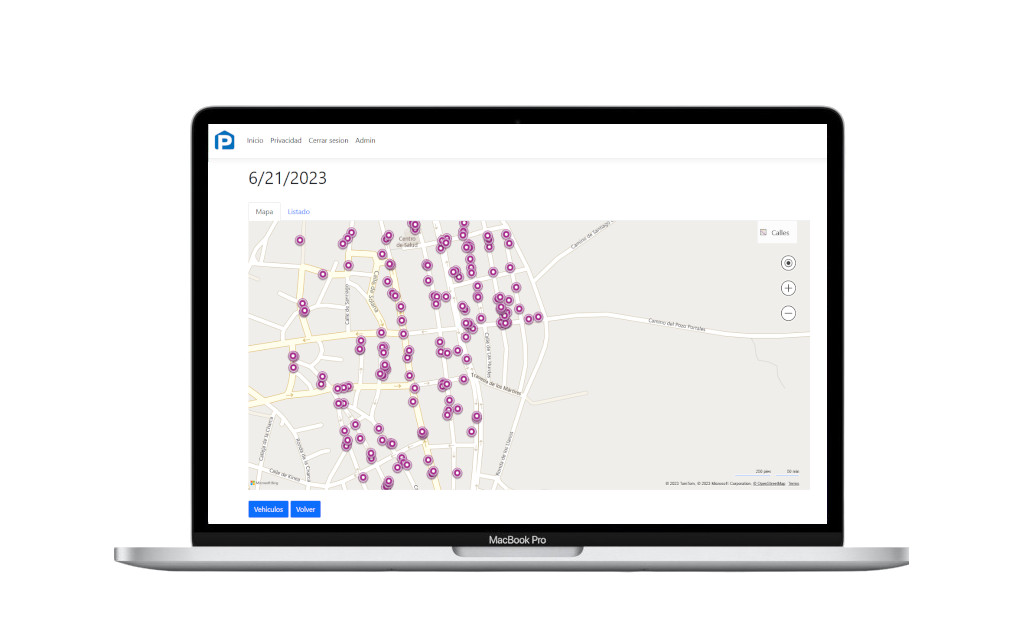This screenshot has width=1024, height=630.
Task: Switch to the Mapa tab
Action: (264, 212)
